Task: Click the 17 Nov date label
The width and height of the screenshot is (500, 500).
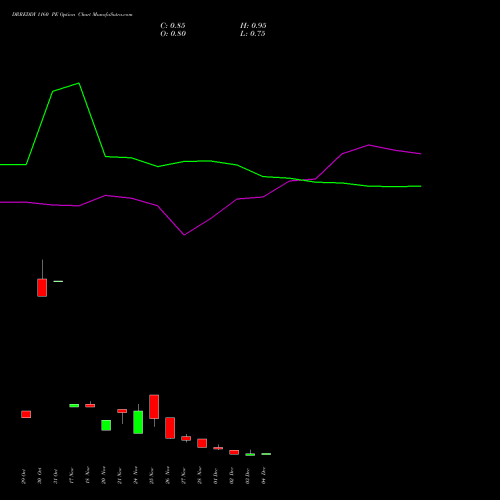Action: 72,476
